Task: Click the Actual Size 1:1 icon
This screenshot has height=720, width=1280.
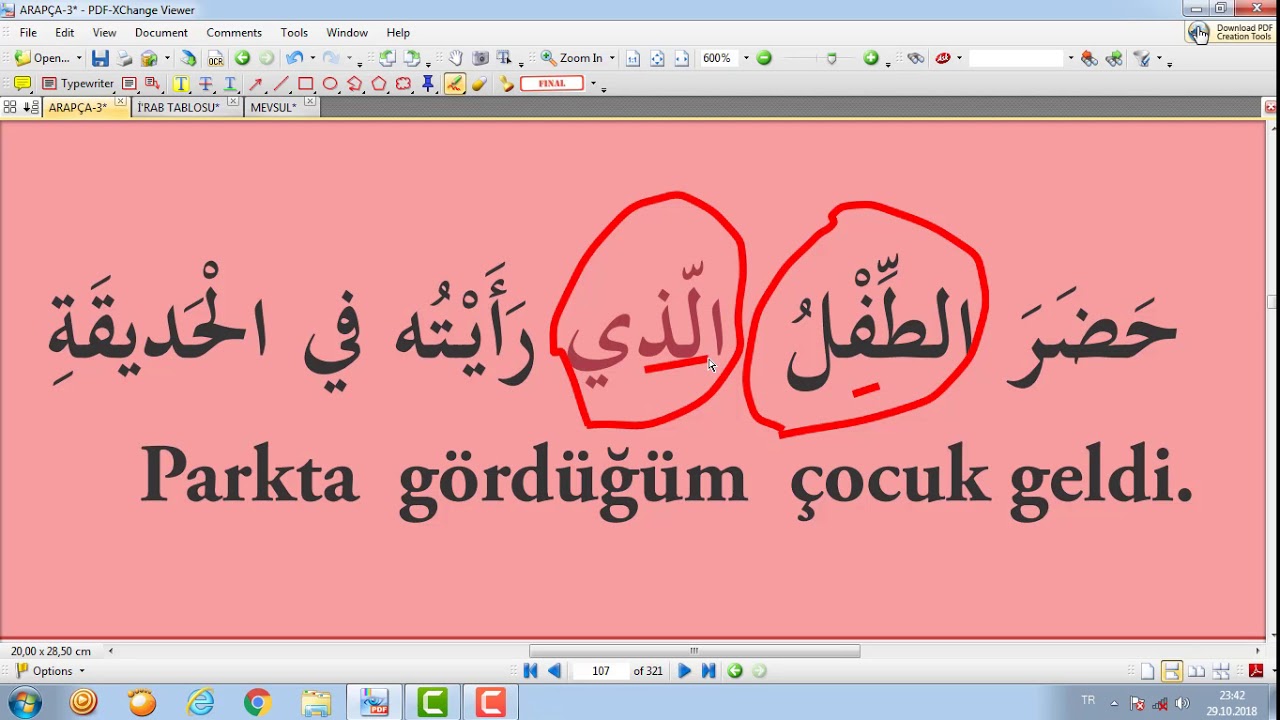Action: coord(633,58)
